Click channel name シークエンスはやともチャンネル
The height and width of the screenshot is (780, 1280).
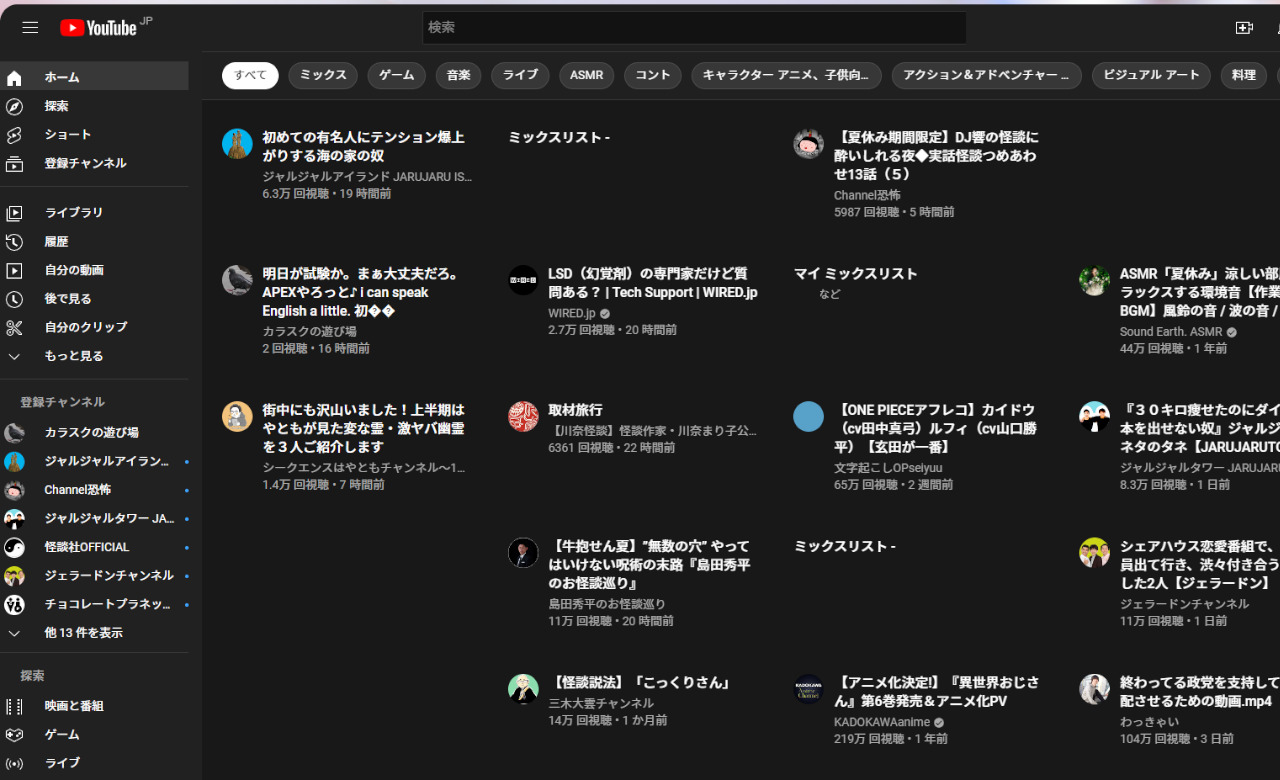[364, 467]
